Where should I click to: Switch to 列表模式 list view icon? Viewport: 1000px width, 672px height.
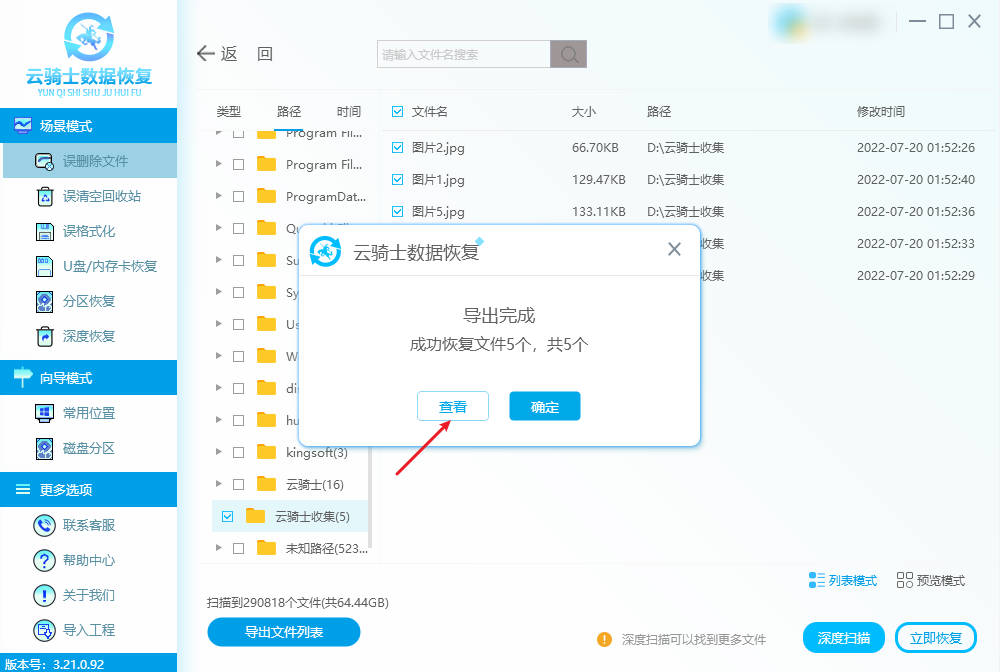coord(816,580)
